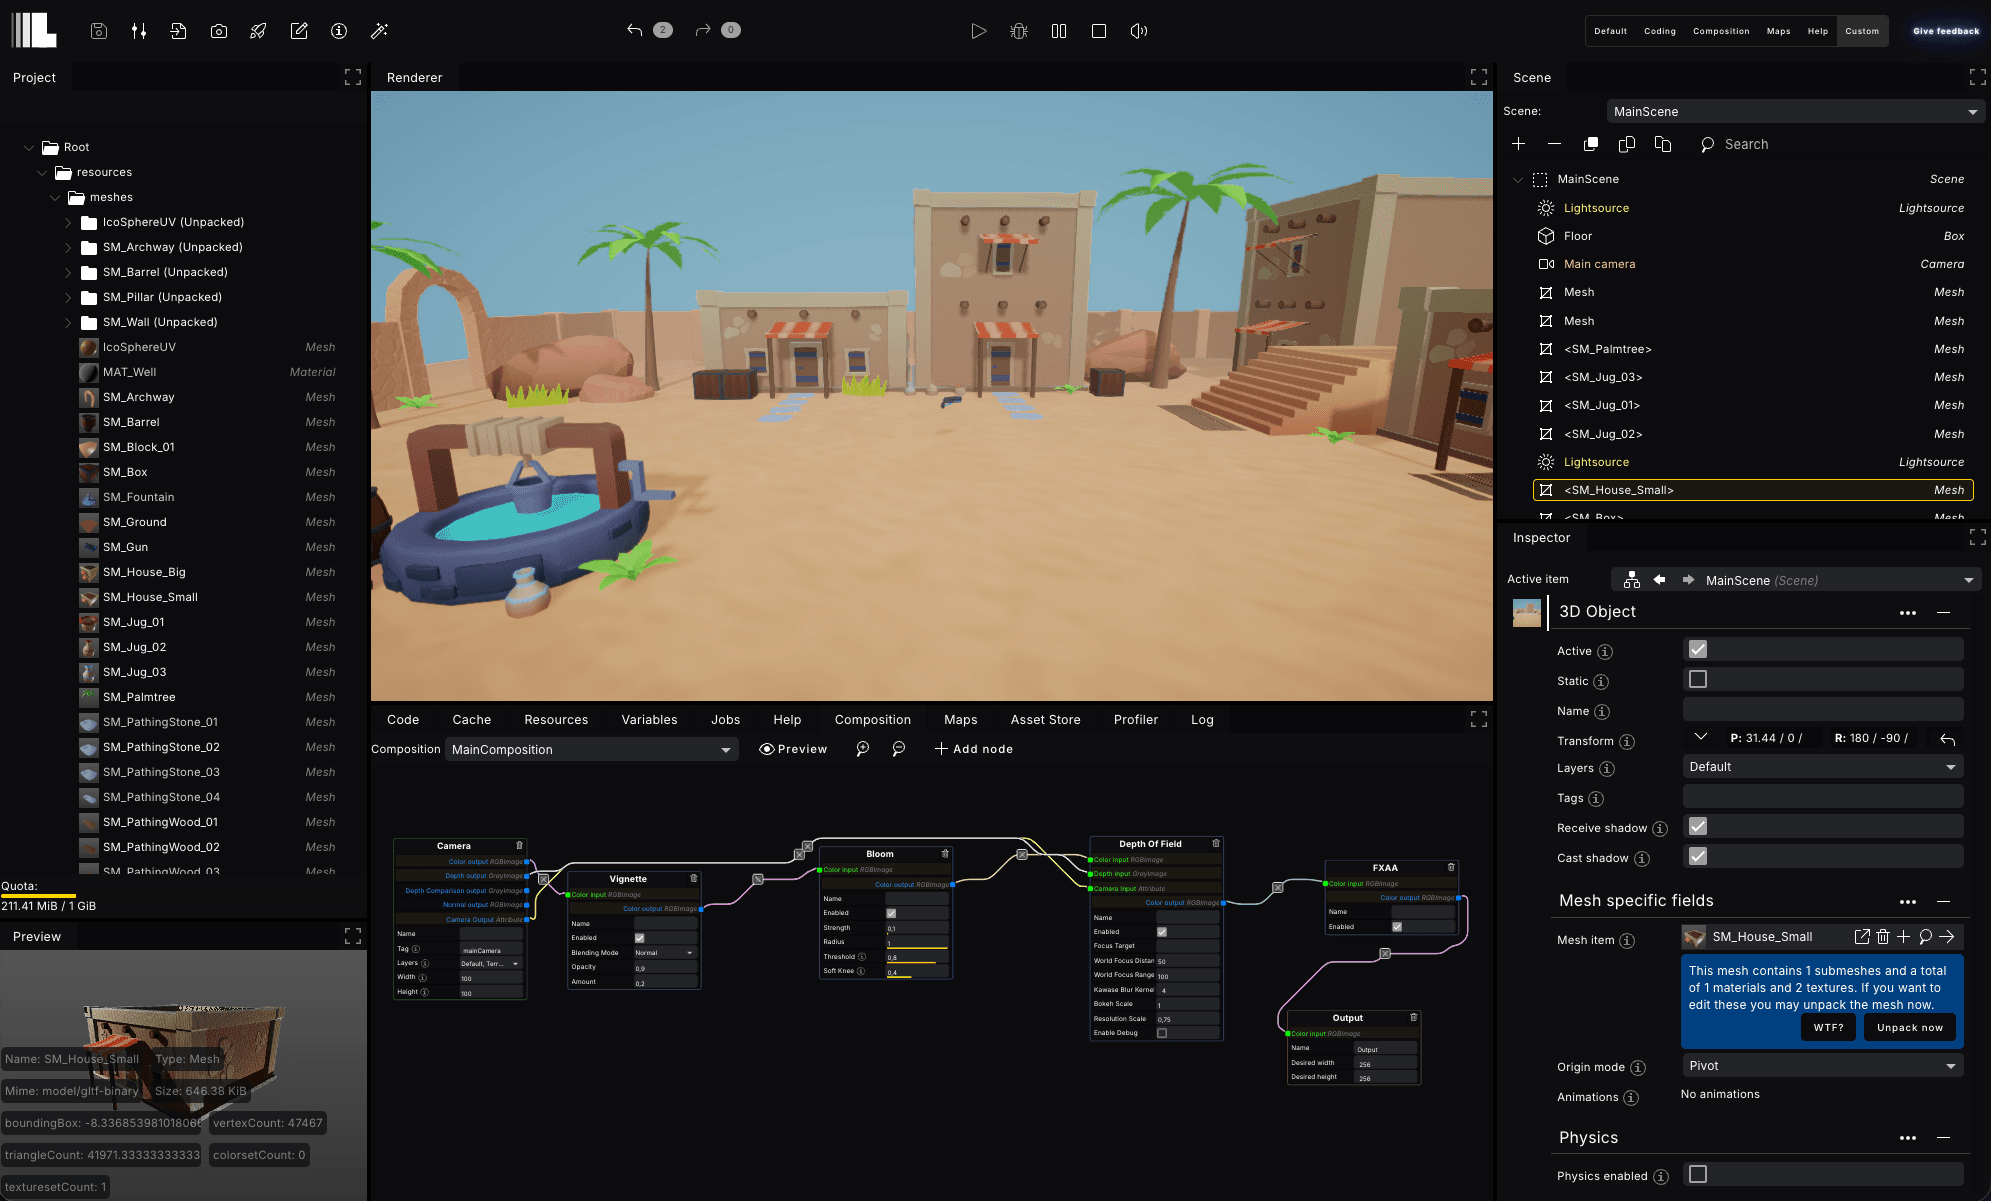The image size is (1991, 1201).
Task: Open the settings sliders icon in the toolbar
Action: pos(138,31)
